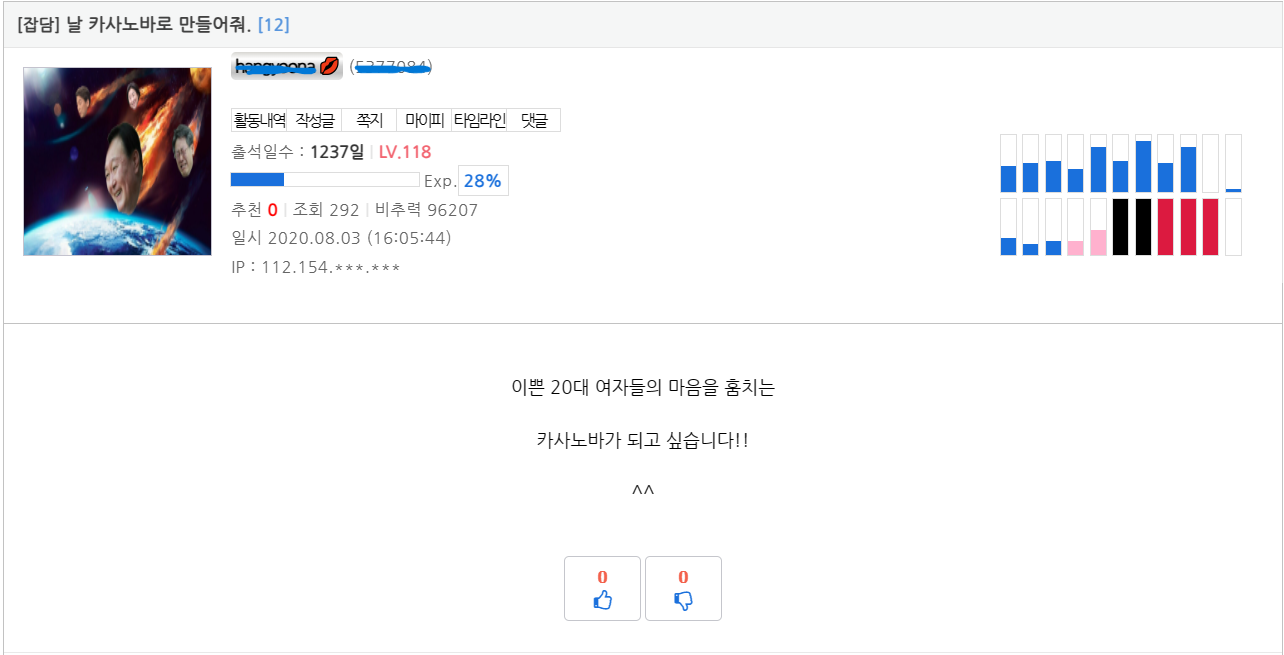
Task: View the 댓글 comments tab
Action: [x=534, y=120]
